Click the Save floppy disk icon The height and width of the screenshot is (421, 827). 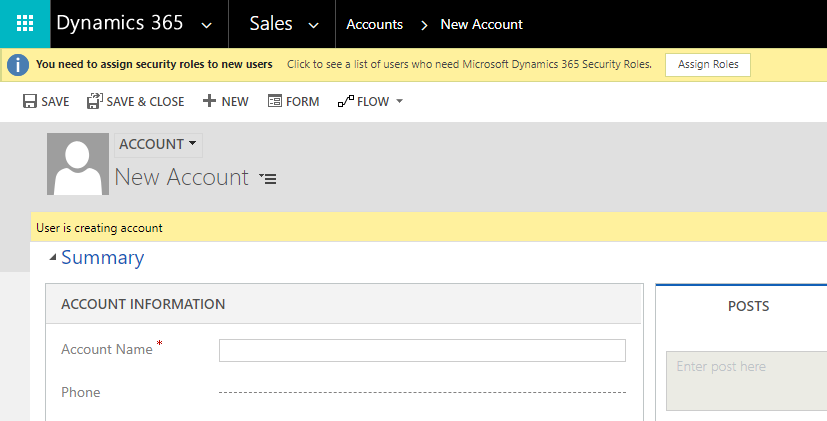pyautogui.click(x=30, y=101)
